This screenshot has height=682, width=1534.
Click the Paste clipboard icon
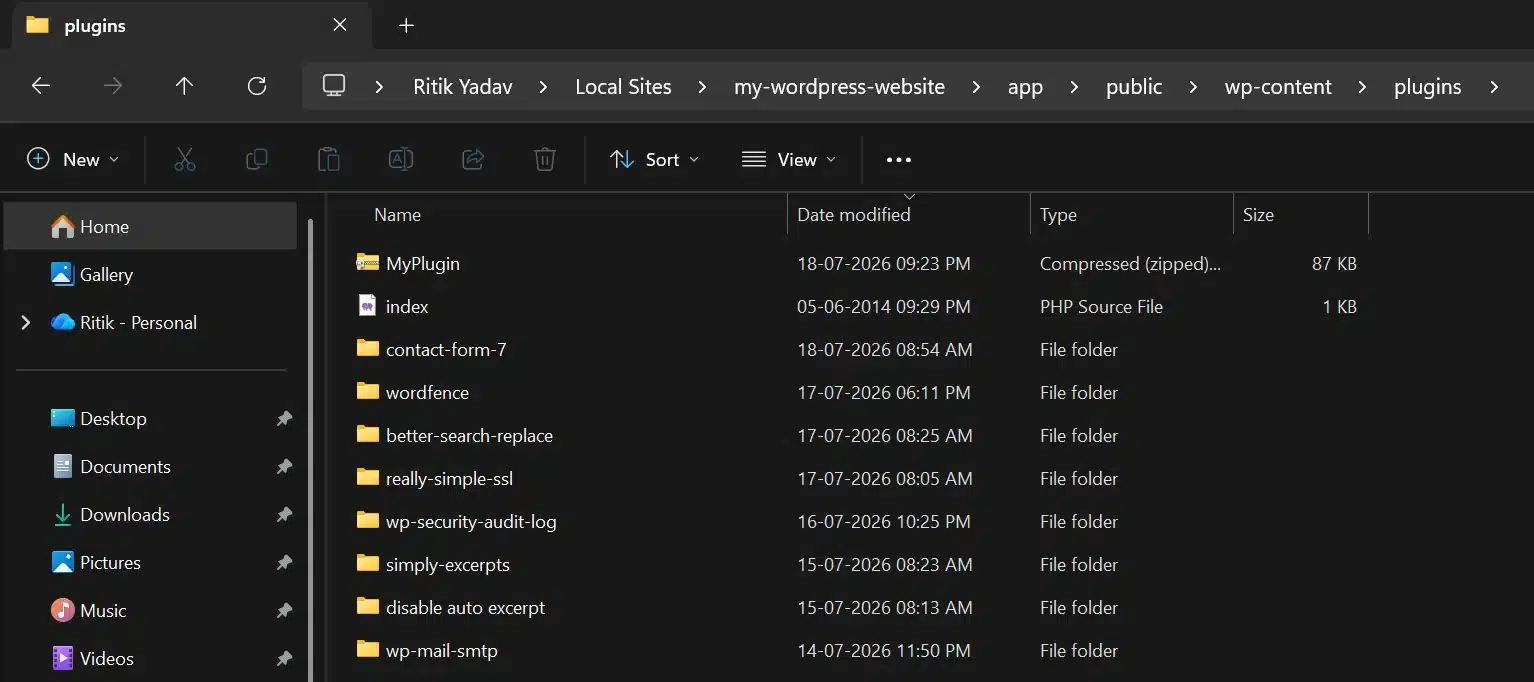pyautogui.click(x=328, y=159)
